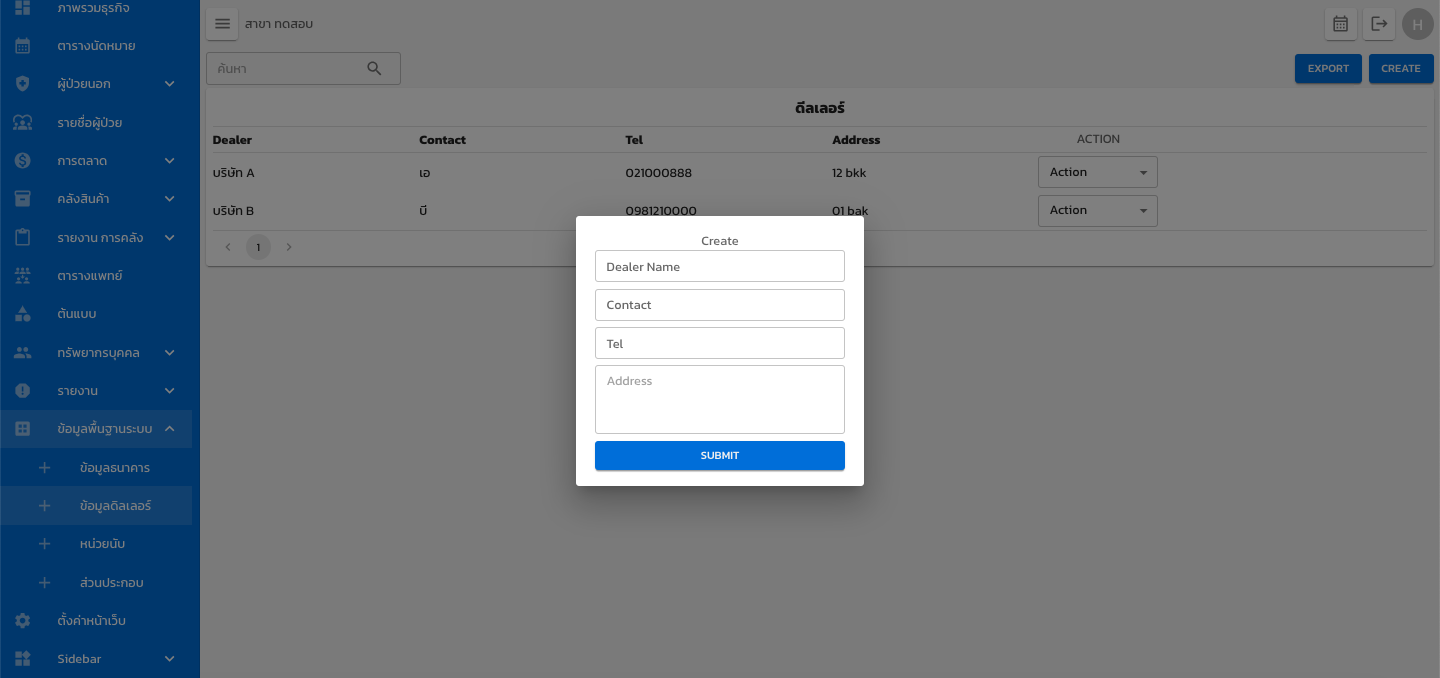This screenshot has height=678, width=1440.
Task: Click plus icon beside ข้อมูลดีลเลอร์
Action: 44,506
